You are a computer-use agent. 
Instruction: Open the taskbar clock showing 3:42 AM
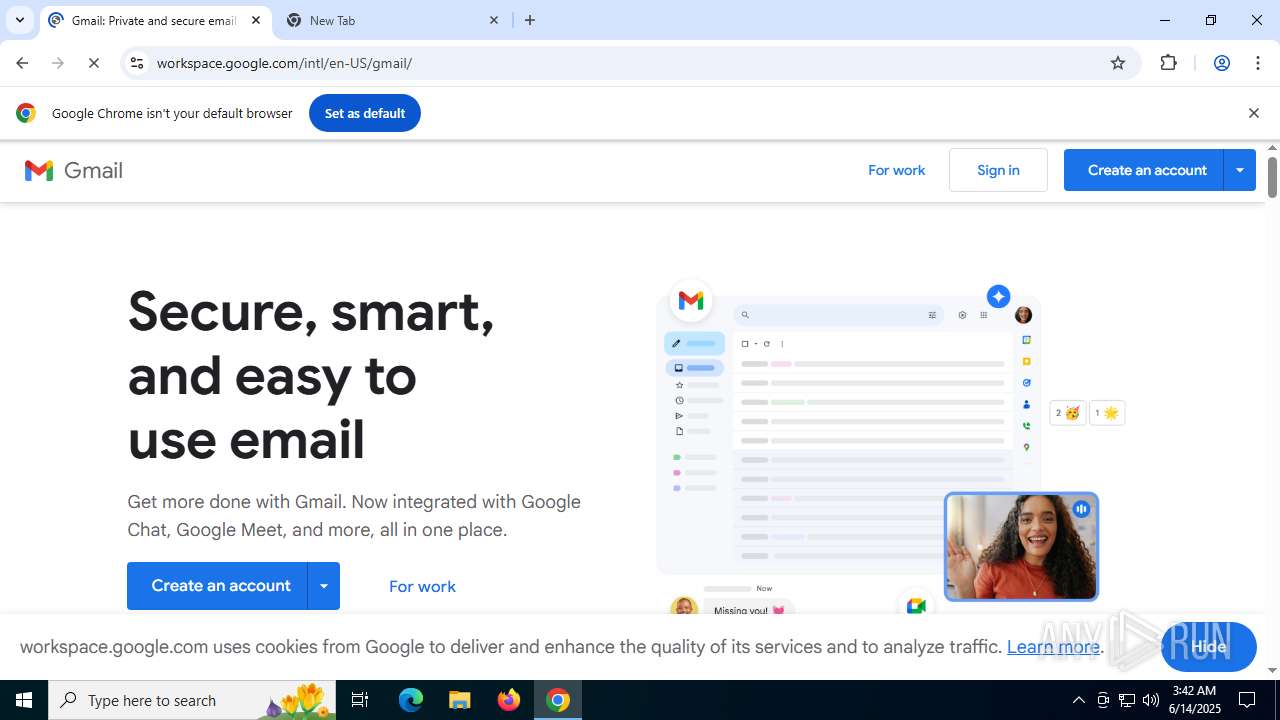[1196, 700]
